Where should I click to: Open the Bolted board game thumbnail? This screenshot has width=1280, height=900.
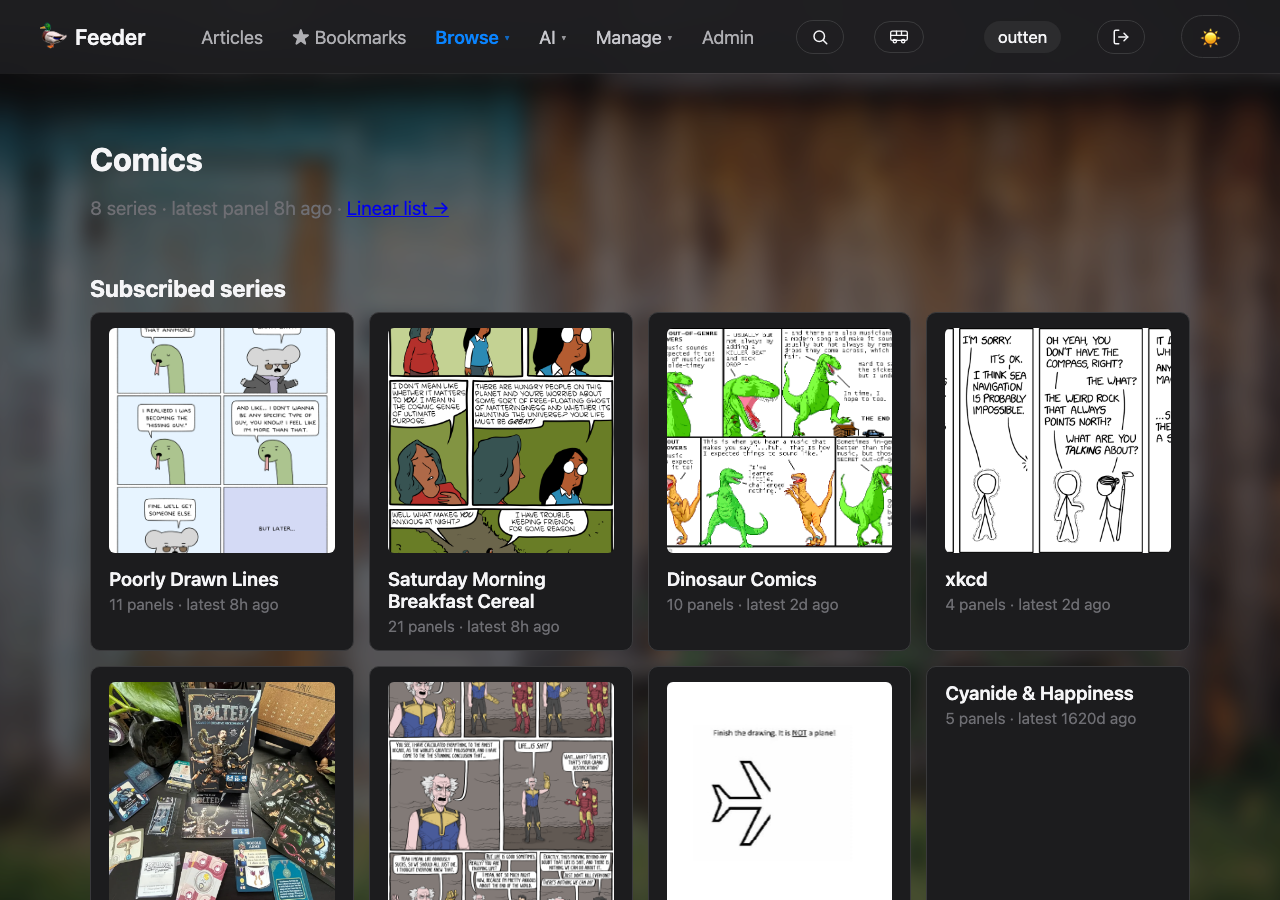(222, 791)
